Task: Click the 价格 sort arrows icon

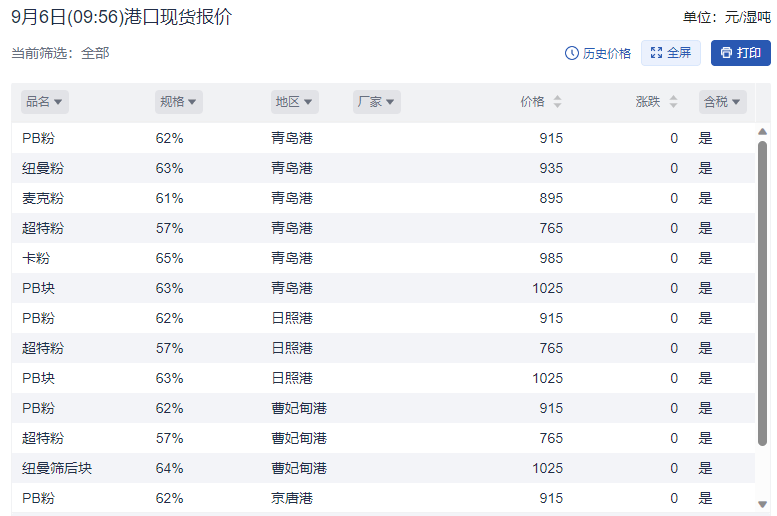Action: (557, 102)
